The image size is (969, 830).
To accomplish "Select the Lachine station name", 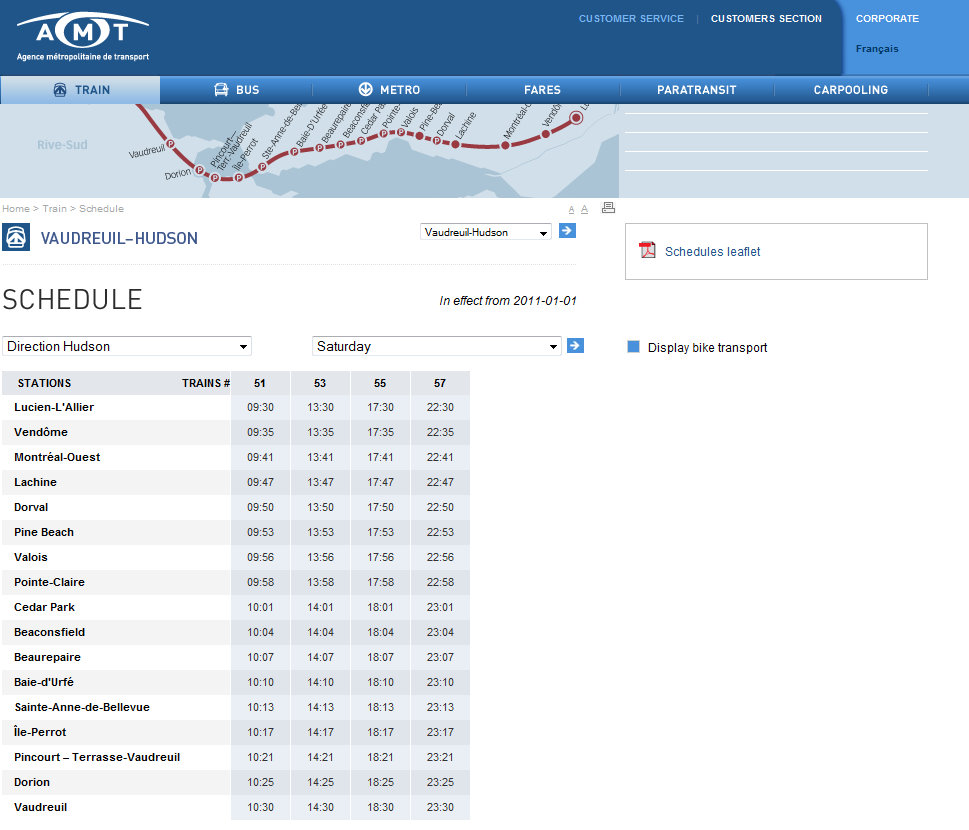I will click(35, 483).
